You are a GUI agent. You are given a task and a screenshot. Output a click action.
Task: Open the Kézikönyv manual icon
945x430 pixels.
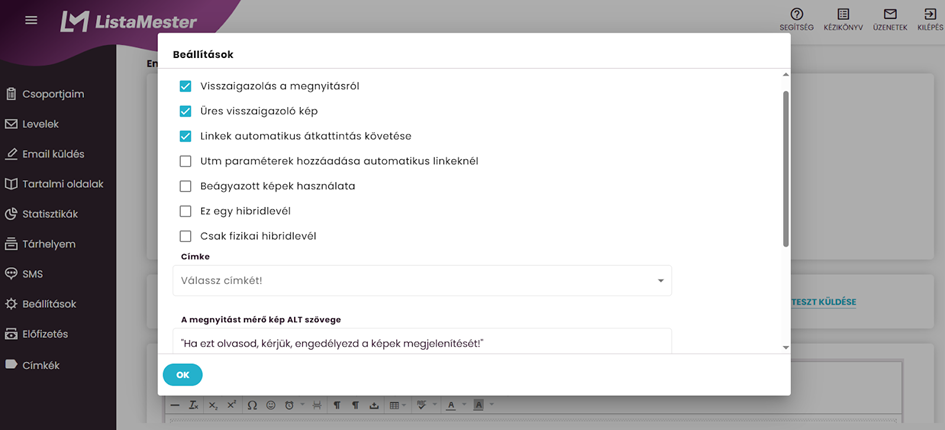point(842,18)
